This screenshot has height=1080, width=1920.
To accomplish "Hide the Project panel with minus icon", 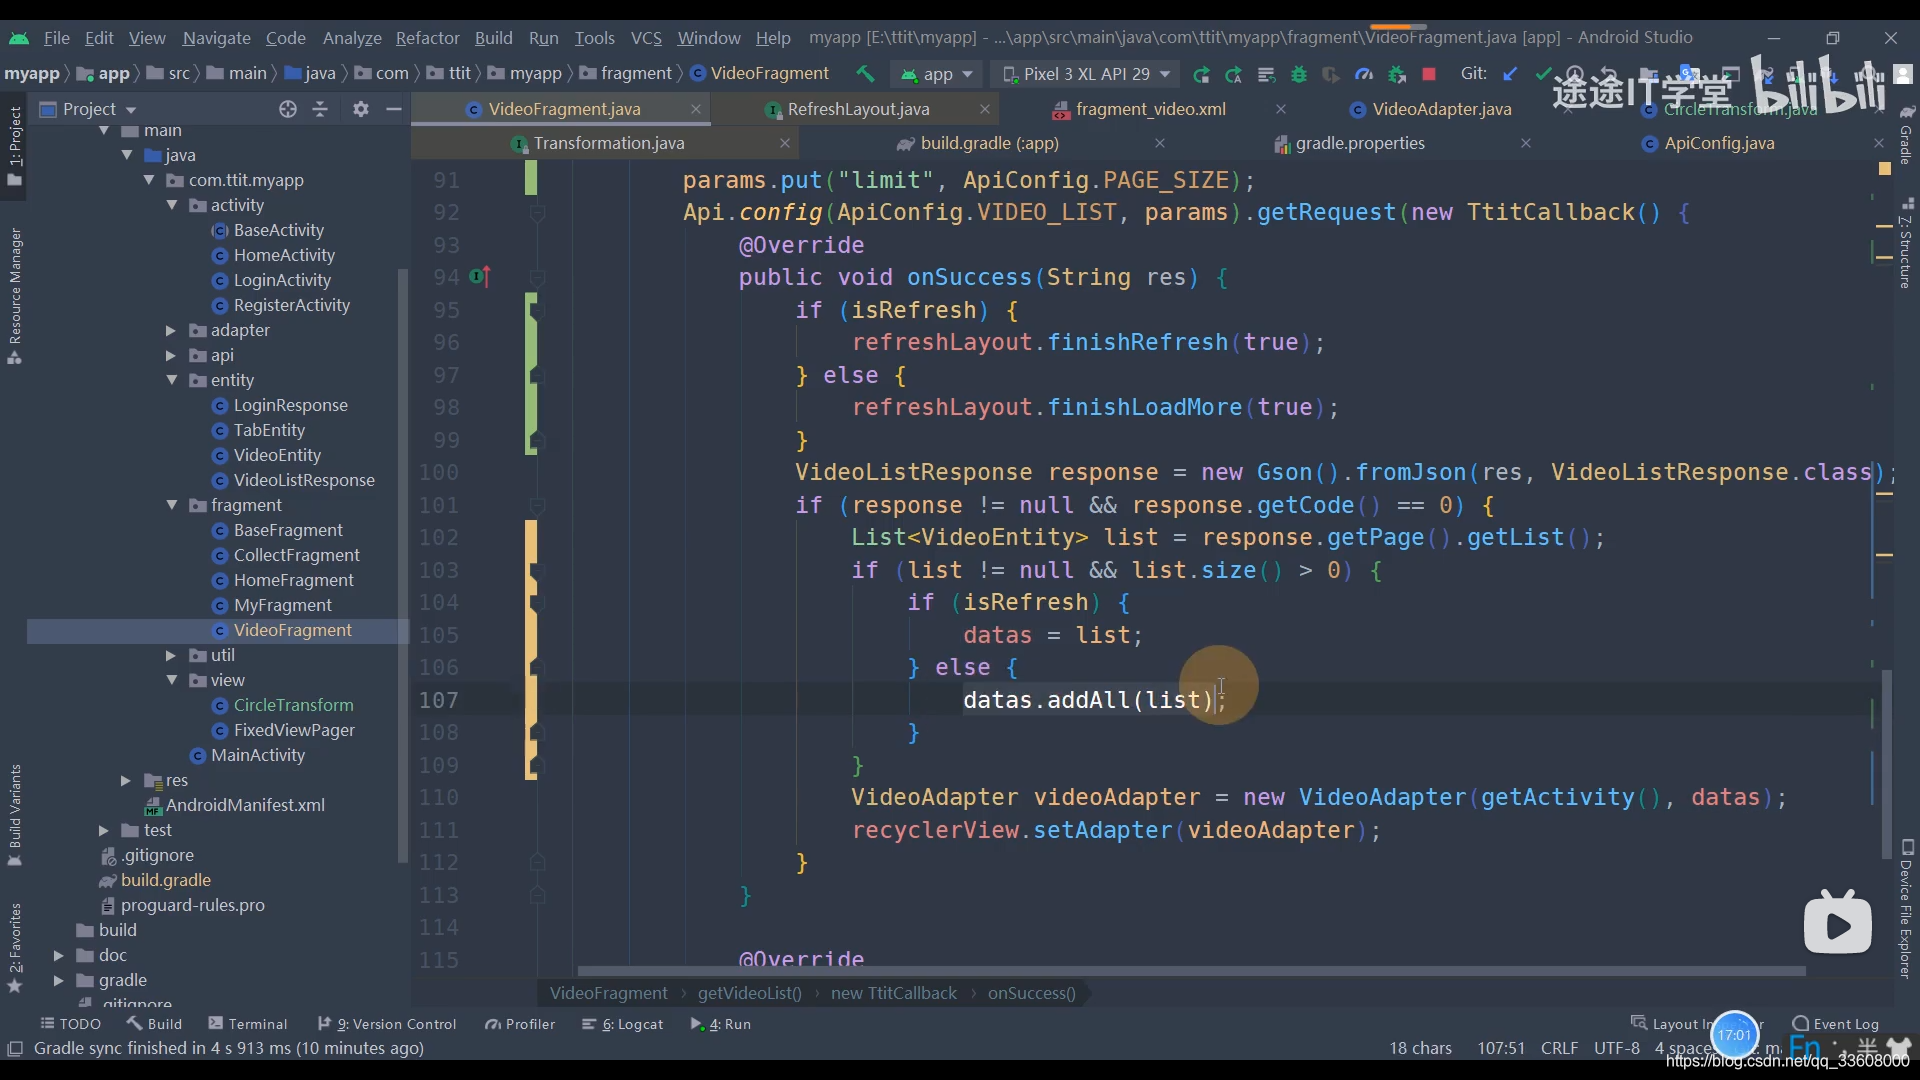I will click(x=394, y=109).
